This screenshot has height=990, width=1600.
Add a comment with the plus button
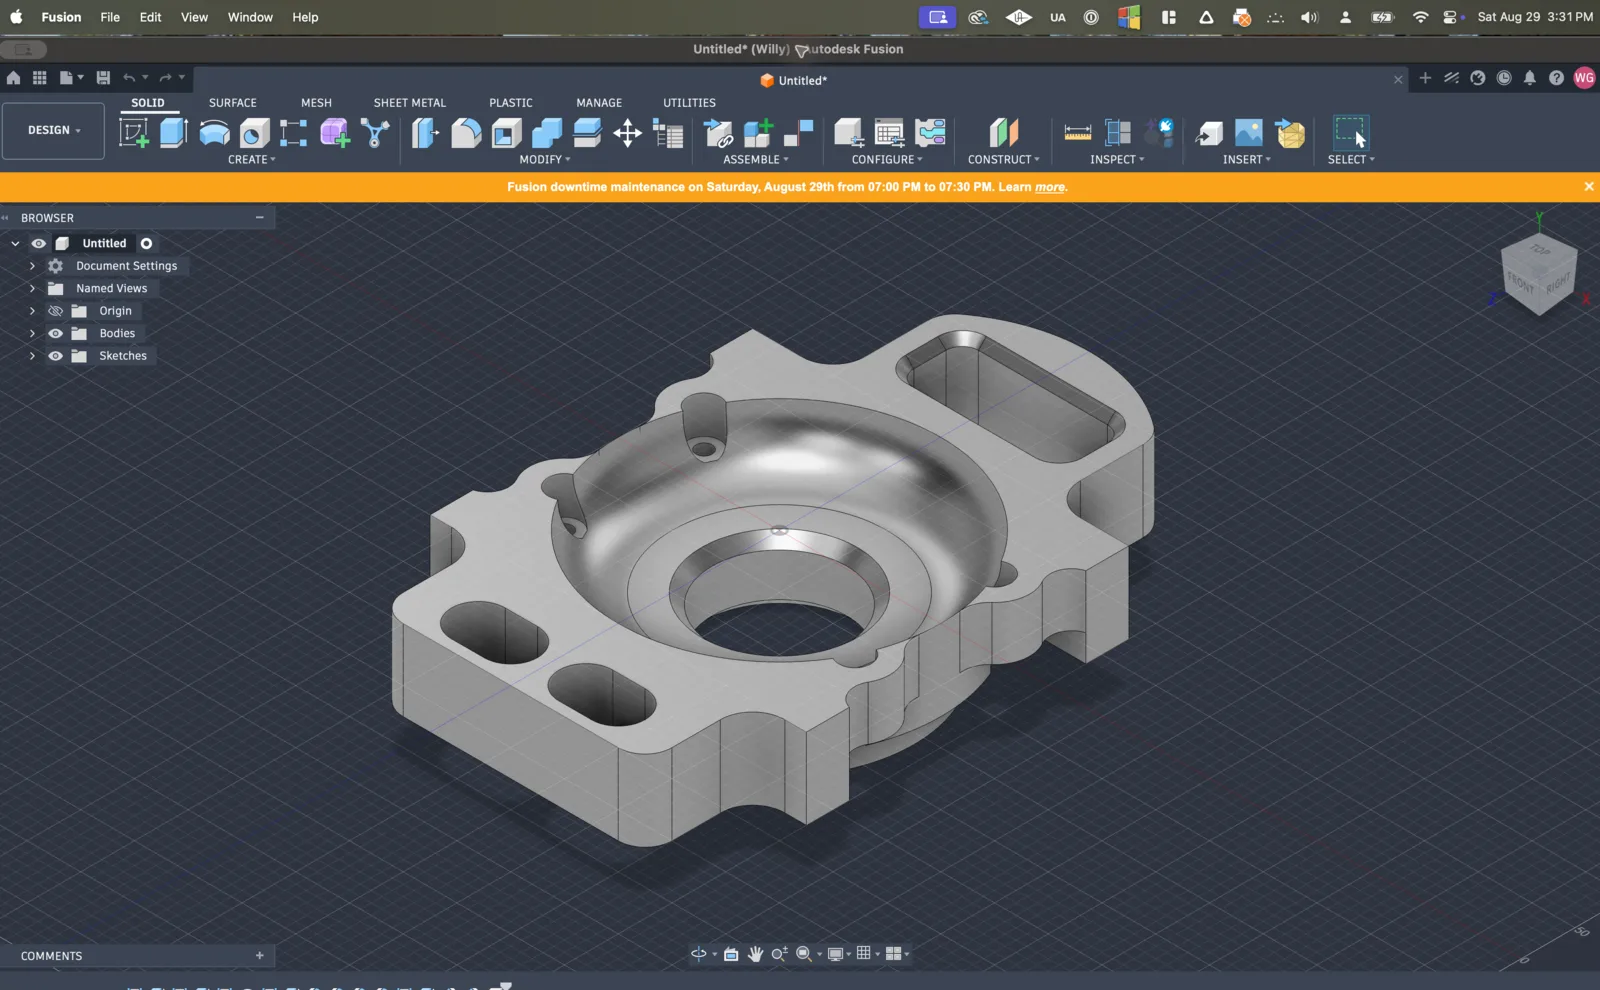259,955
